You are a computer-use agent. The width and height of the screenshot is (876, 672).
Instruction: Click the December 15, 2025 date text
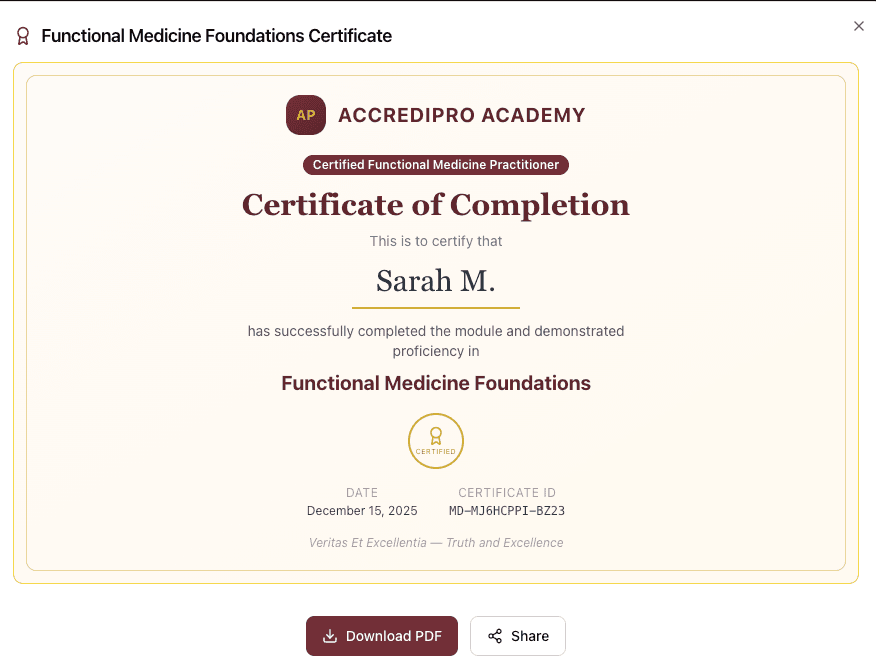pos(362,510)
